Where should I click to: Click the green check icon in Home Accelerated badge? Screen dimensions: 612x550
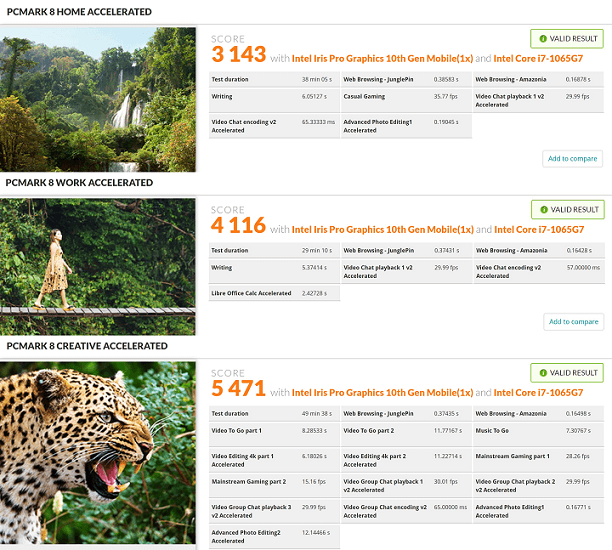point(544,39)
